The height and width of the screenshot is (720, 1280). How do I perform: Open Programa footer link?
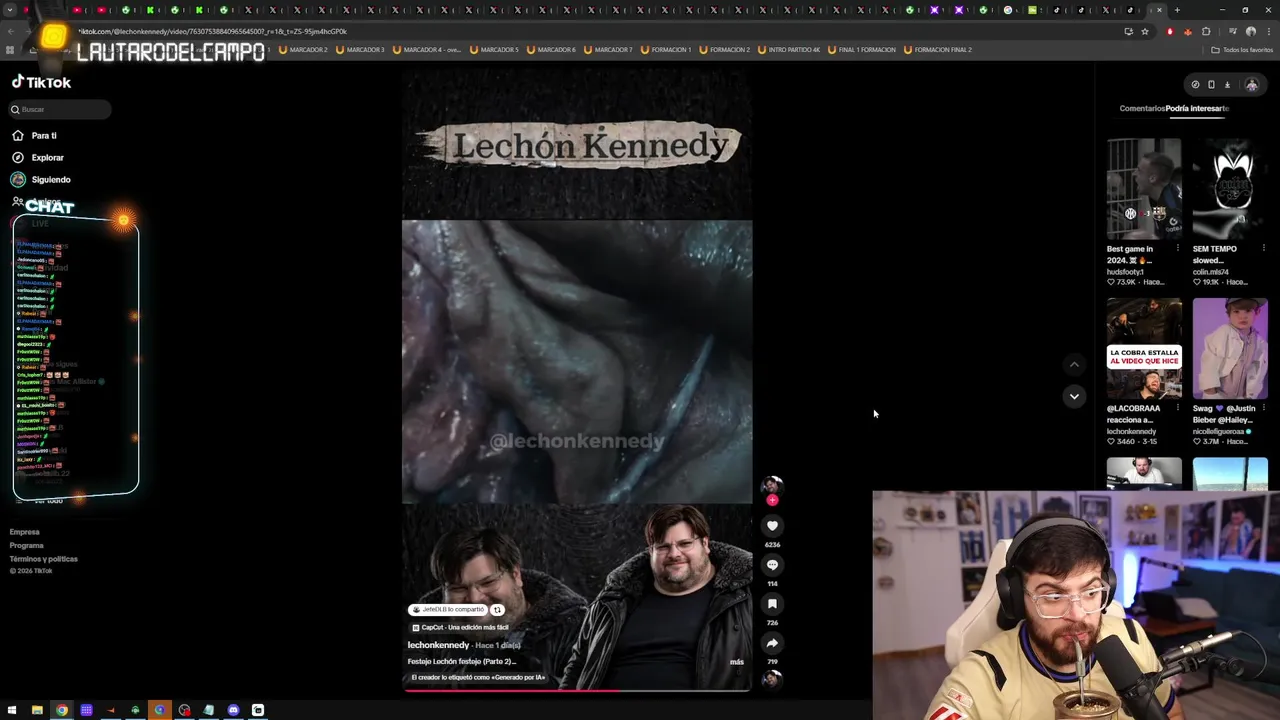point(27,545)
